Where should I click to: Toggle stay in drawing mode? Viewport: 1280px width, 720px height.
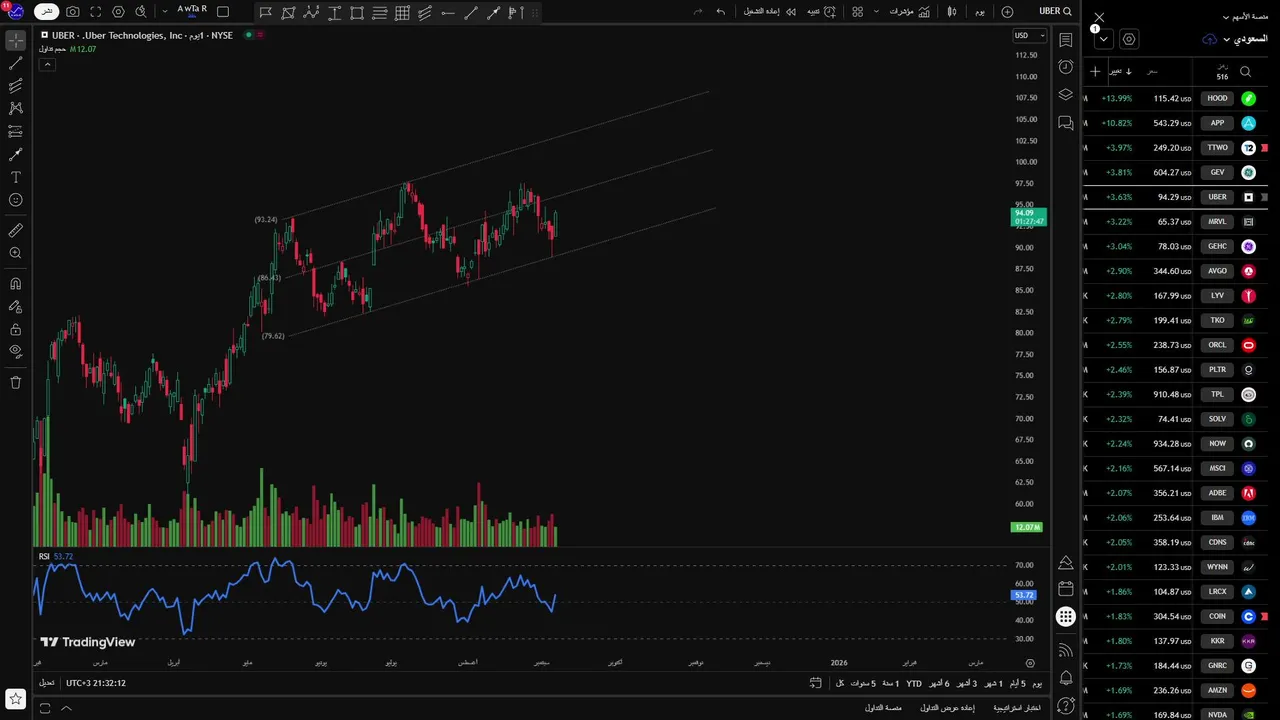click(x=16, y=306)
